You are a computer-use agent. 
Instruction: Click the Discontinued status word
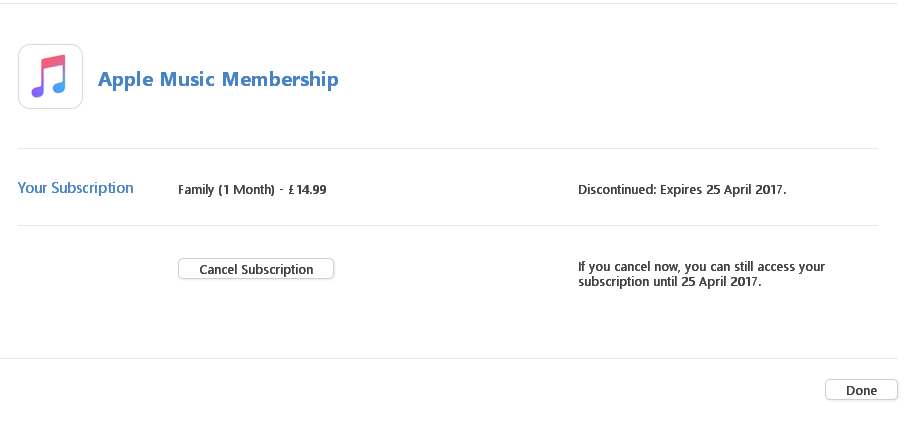[x=617, y=190]
